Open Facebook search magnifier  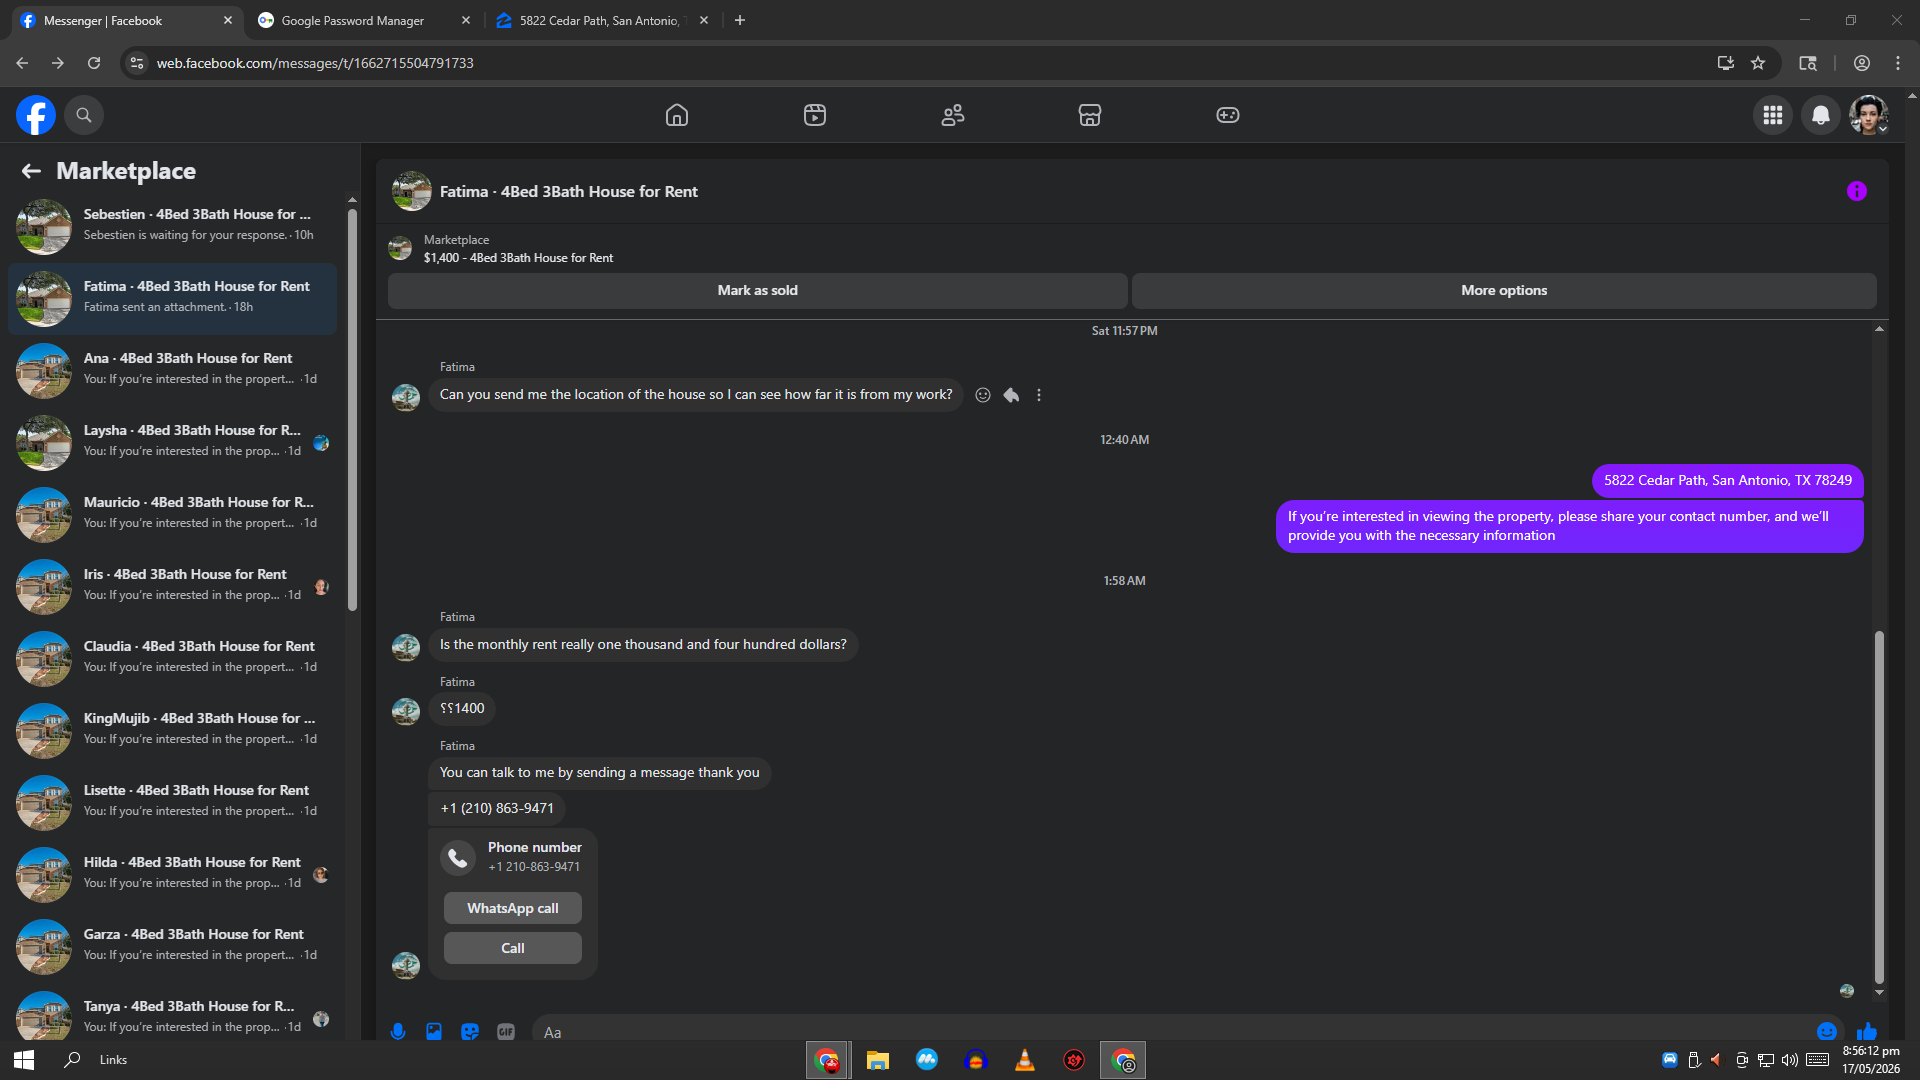84,115
